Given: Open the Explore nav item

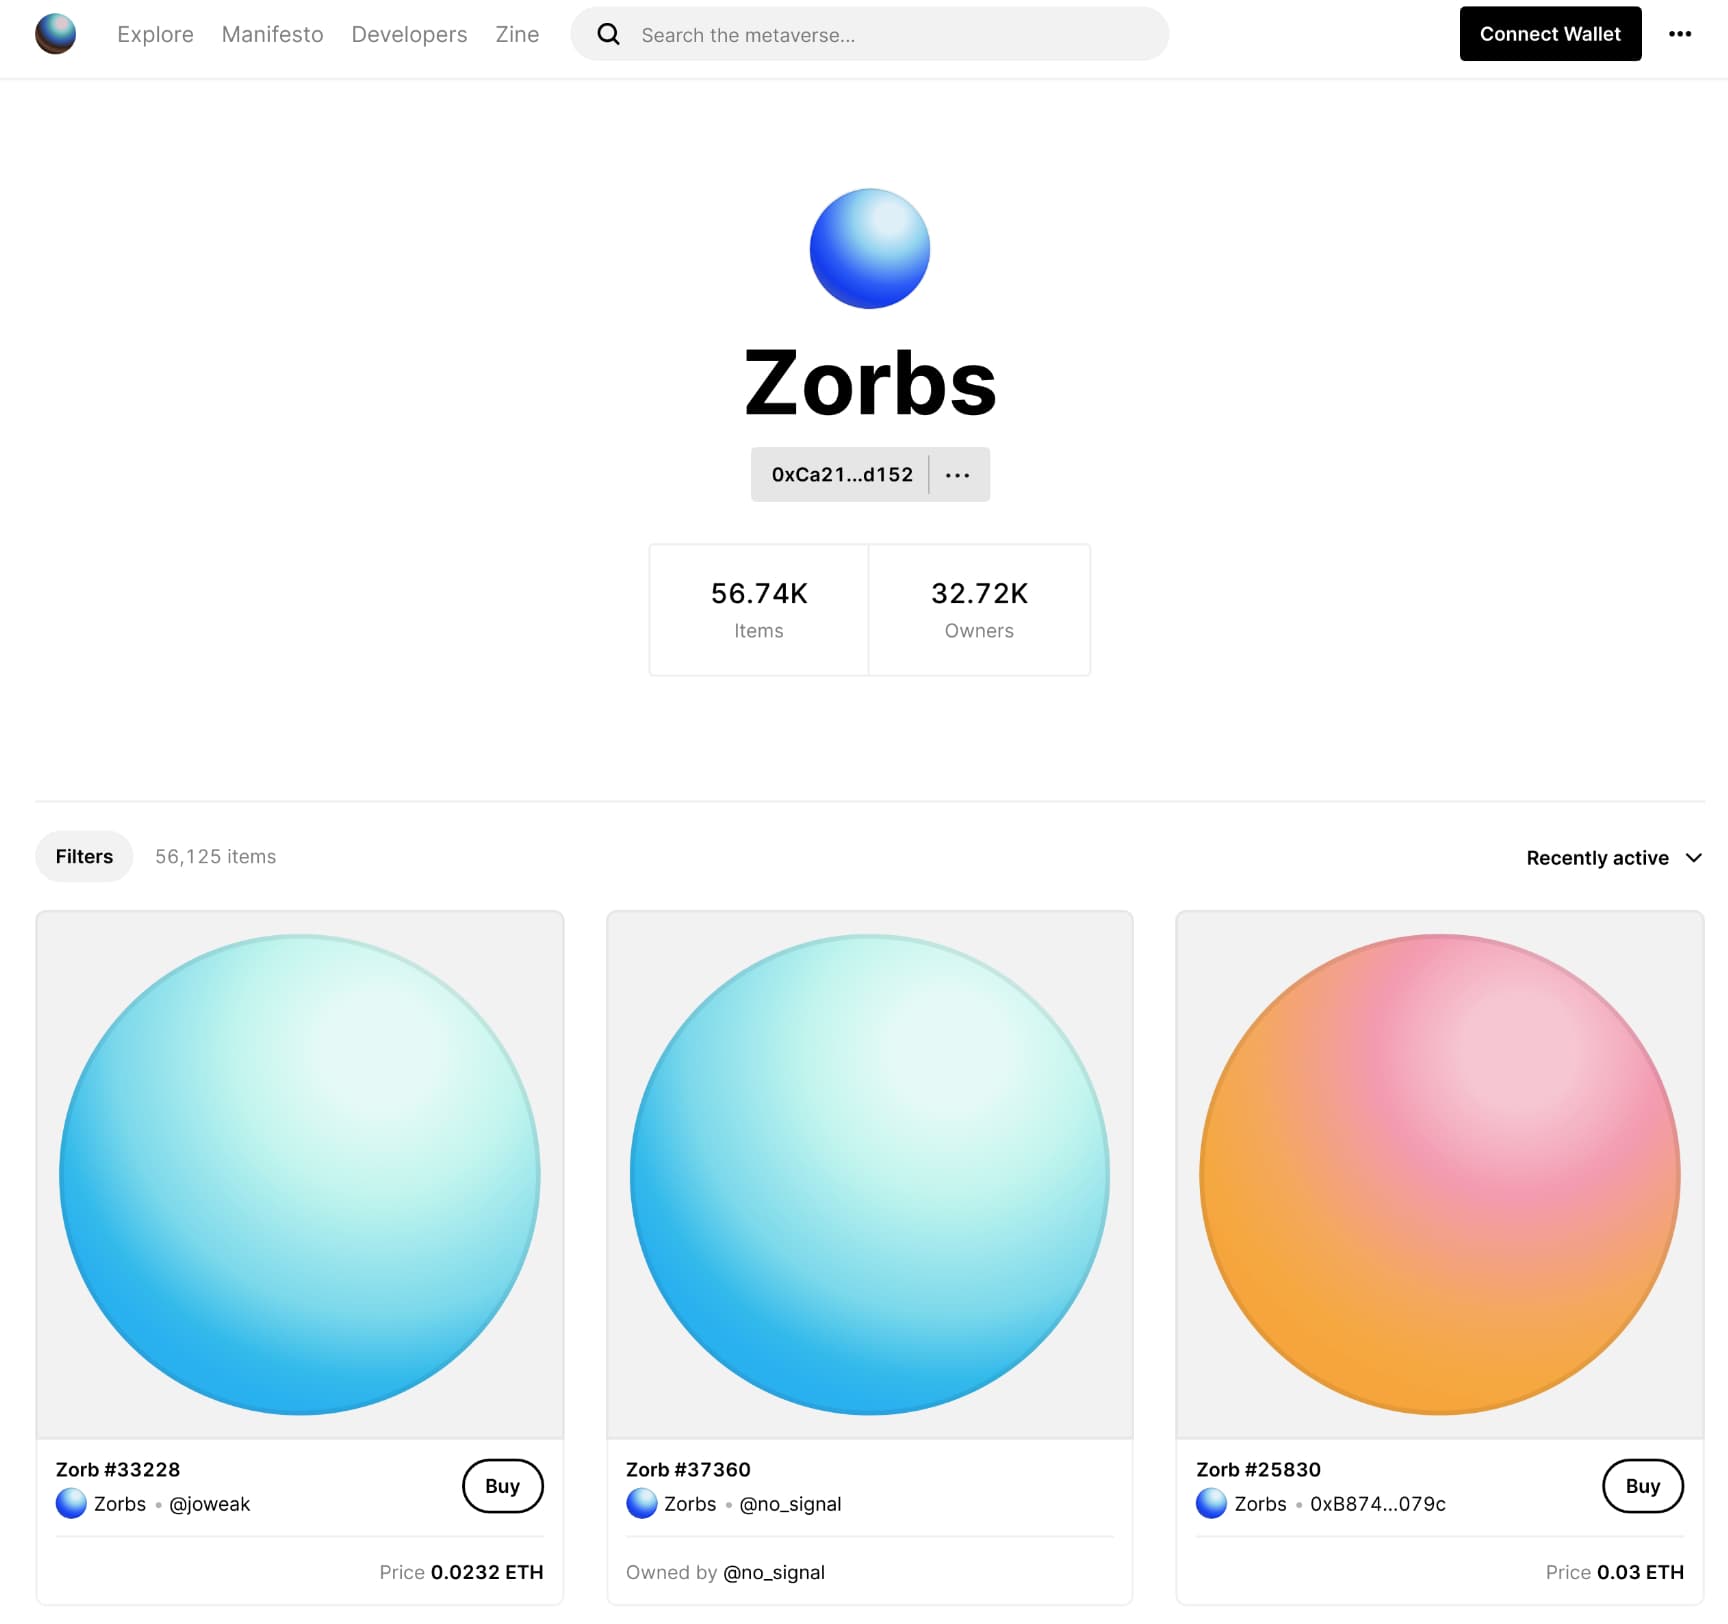Looking at the screenshot, I should [155, 34].
